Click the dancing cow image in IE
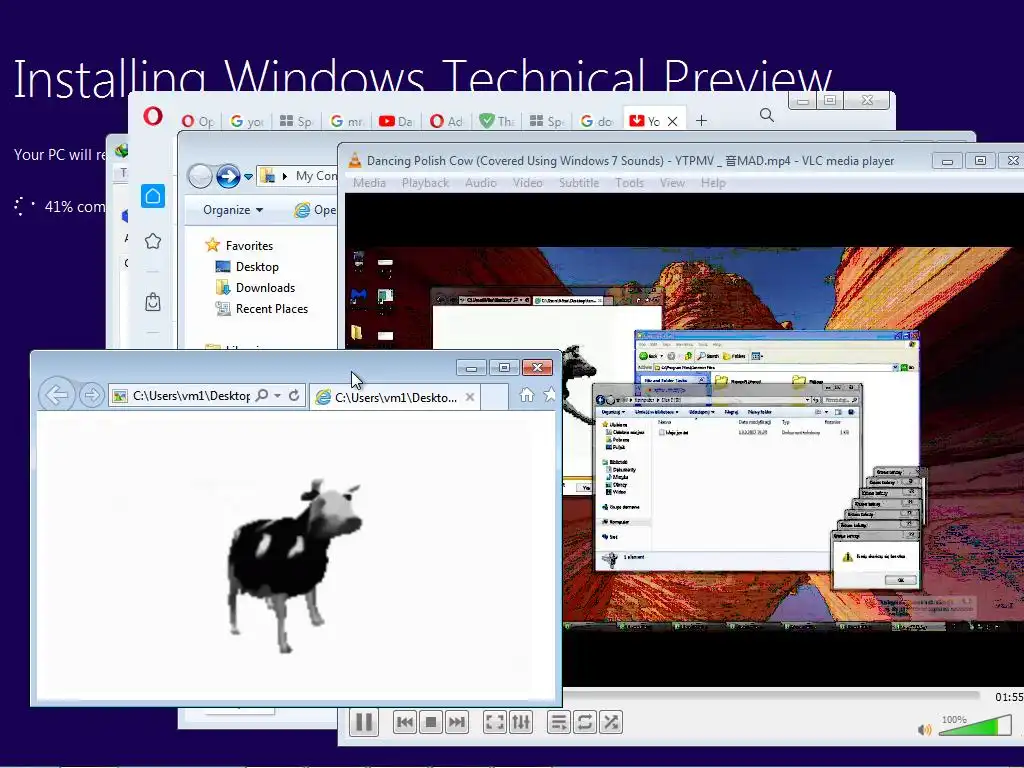The width and height of the screenshot is (1024, 768). [294, 565]
